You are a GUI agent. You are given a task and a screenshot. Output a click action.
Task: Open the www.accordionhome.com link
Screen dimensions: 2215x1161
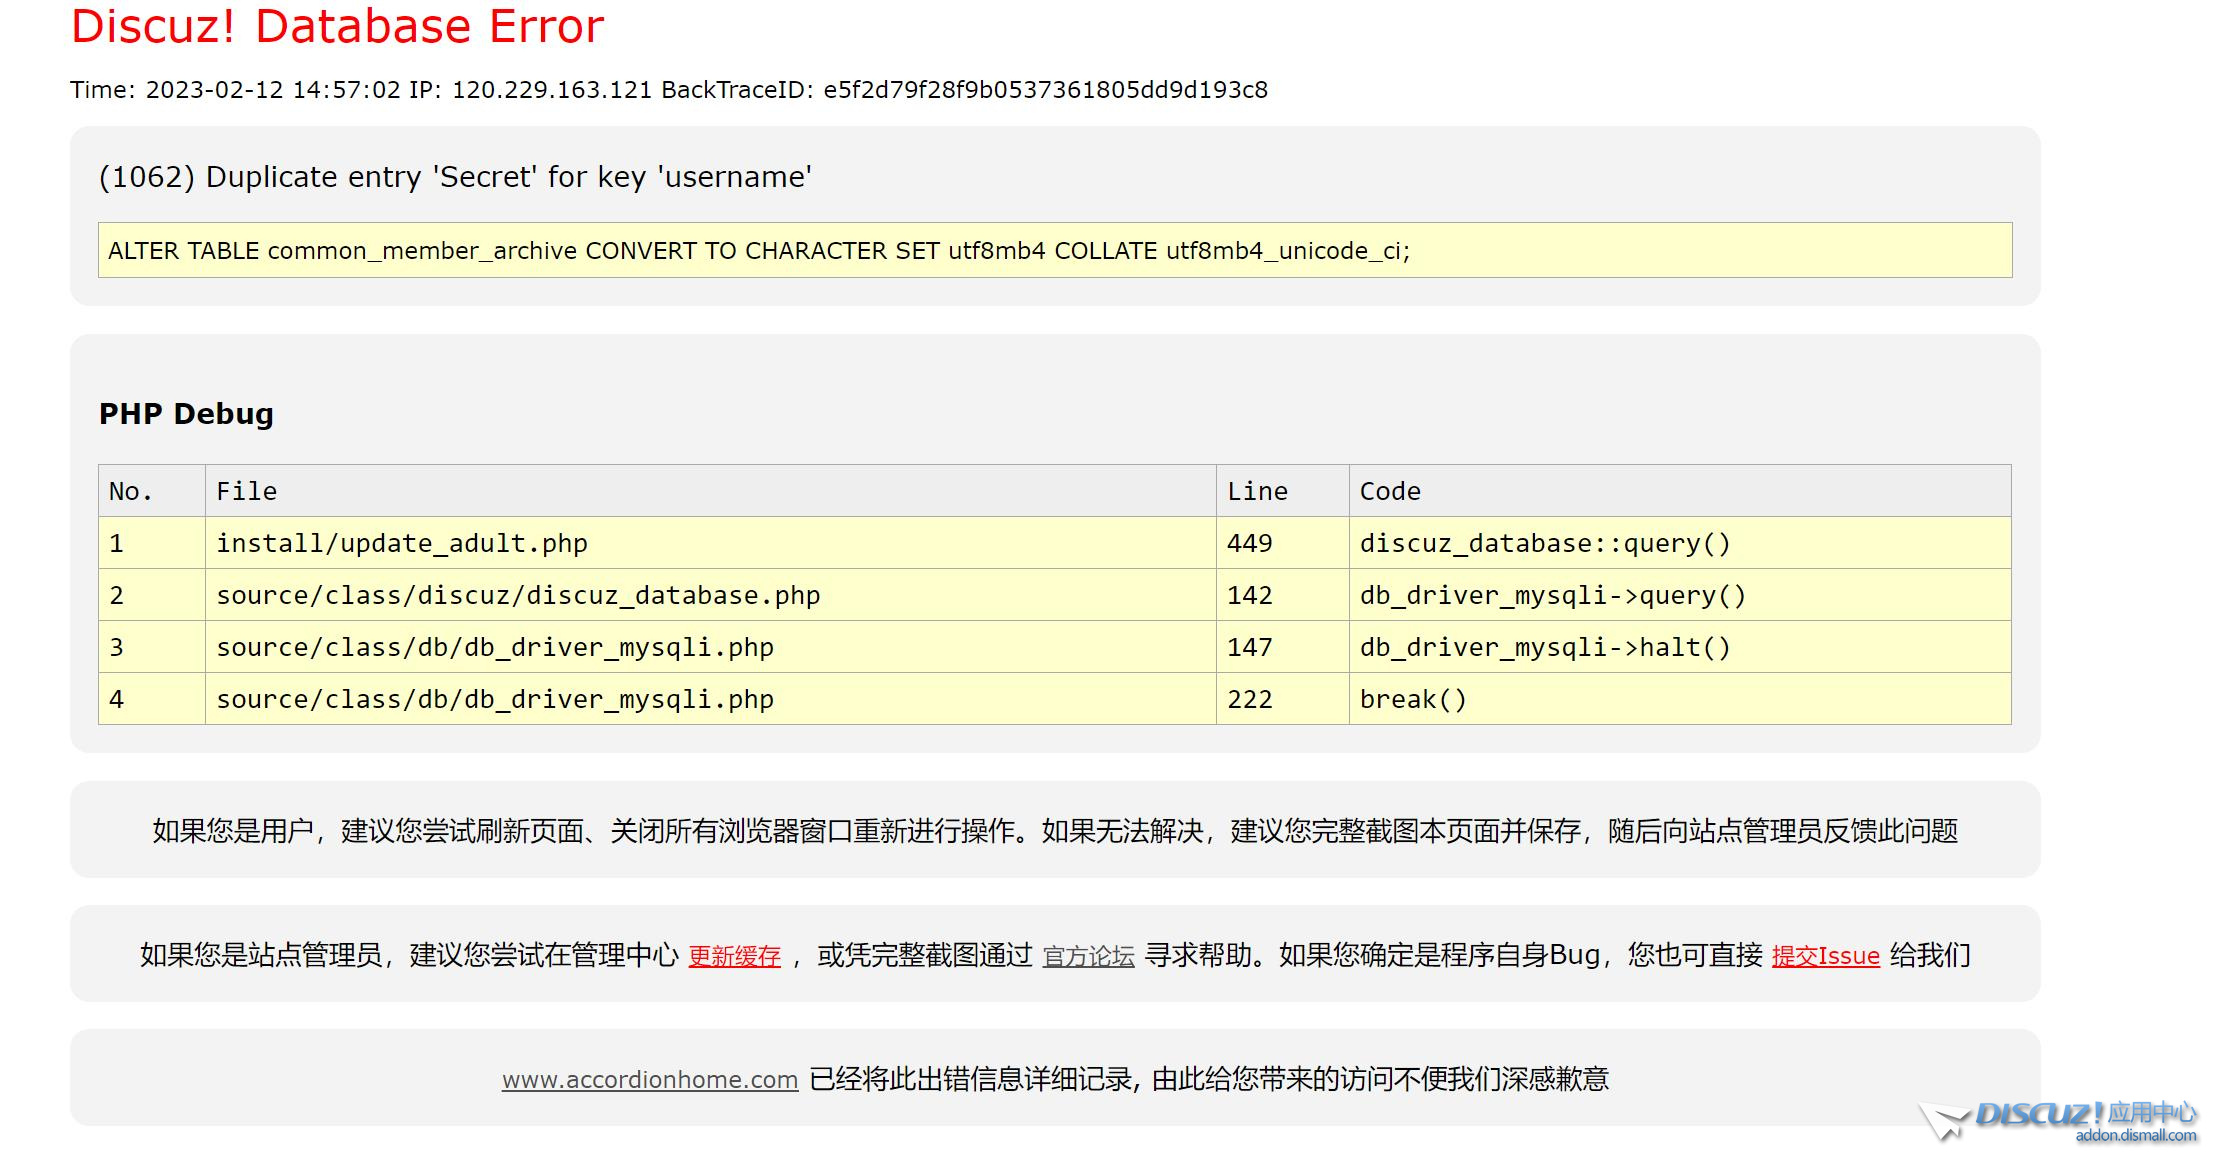click(650, 1080)
